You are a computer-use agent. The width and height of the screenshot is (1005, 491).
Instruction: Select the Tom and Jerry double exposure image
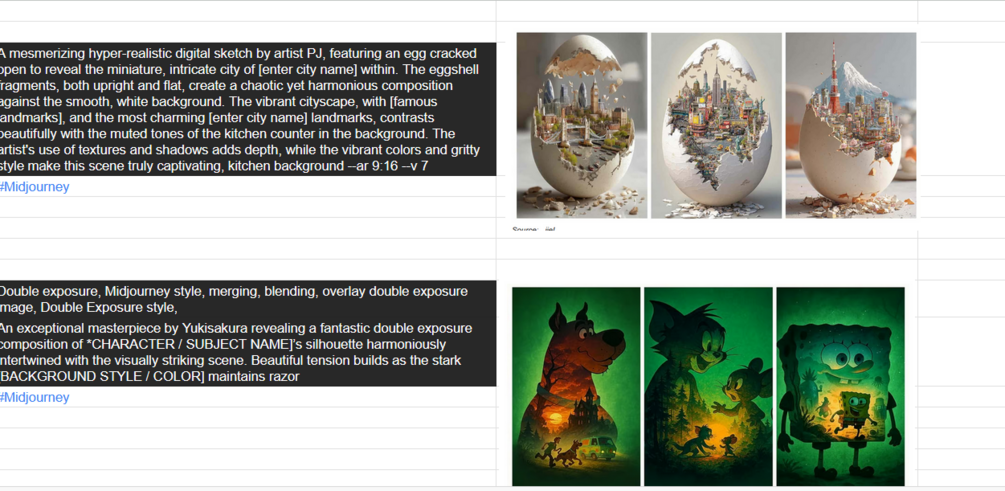coord(708,387)
